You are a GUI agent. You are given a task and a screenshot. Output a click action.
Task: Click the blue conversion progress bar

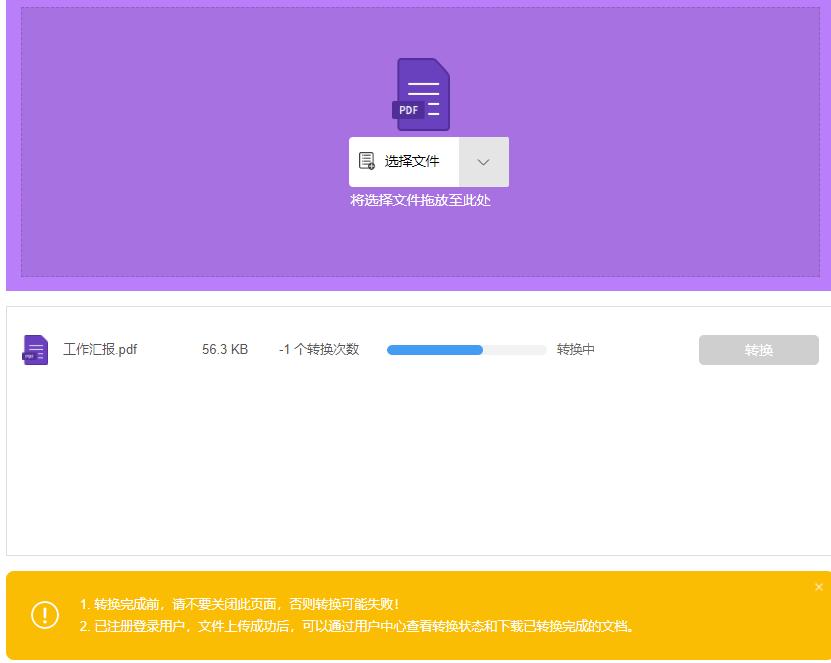[x=435, y=350]
